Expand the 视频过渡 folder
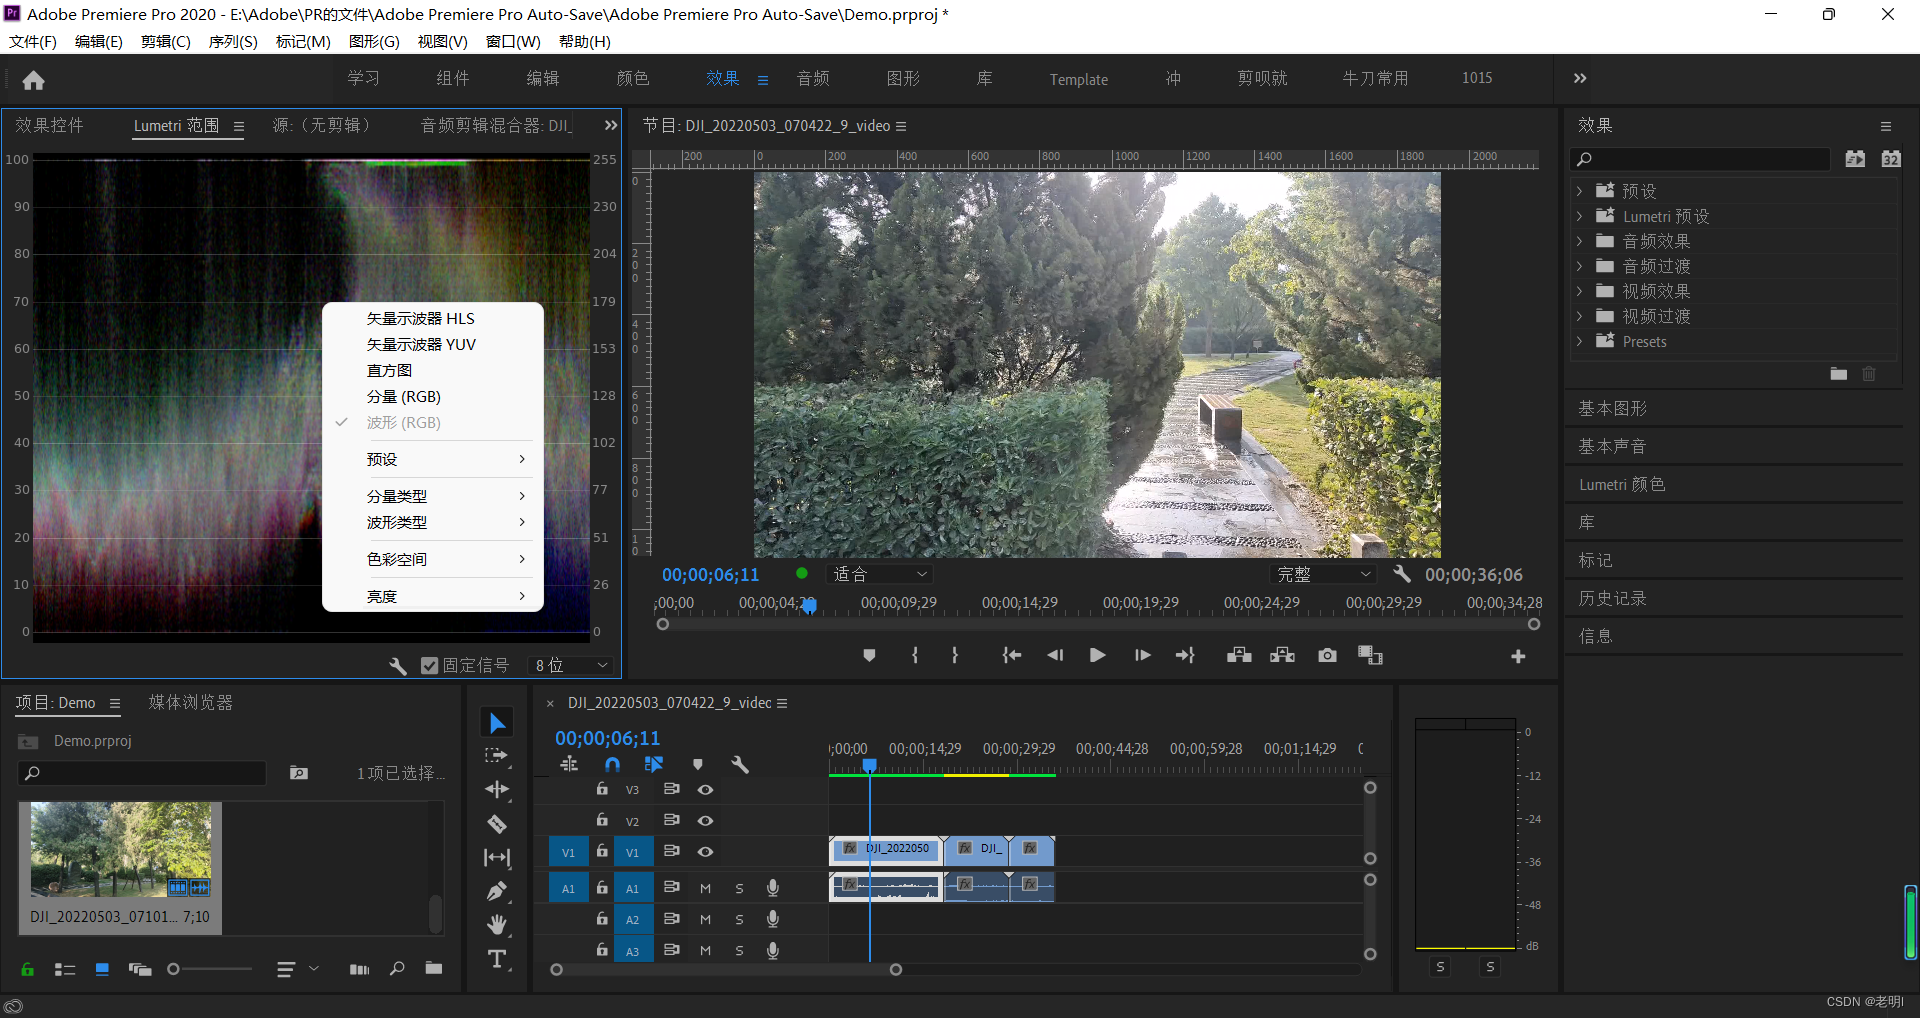 click(x=1579, y=316)
